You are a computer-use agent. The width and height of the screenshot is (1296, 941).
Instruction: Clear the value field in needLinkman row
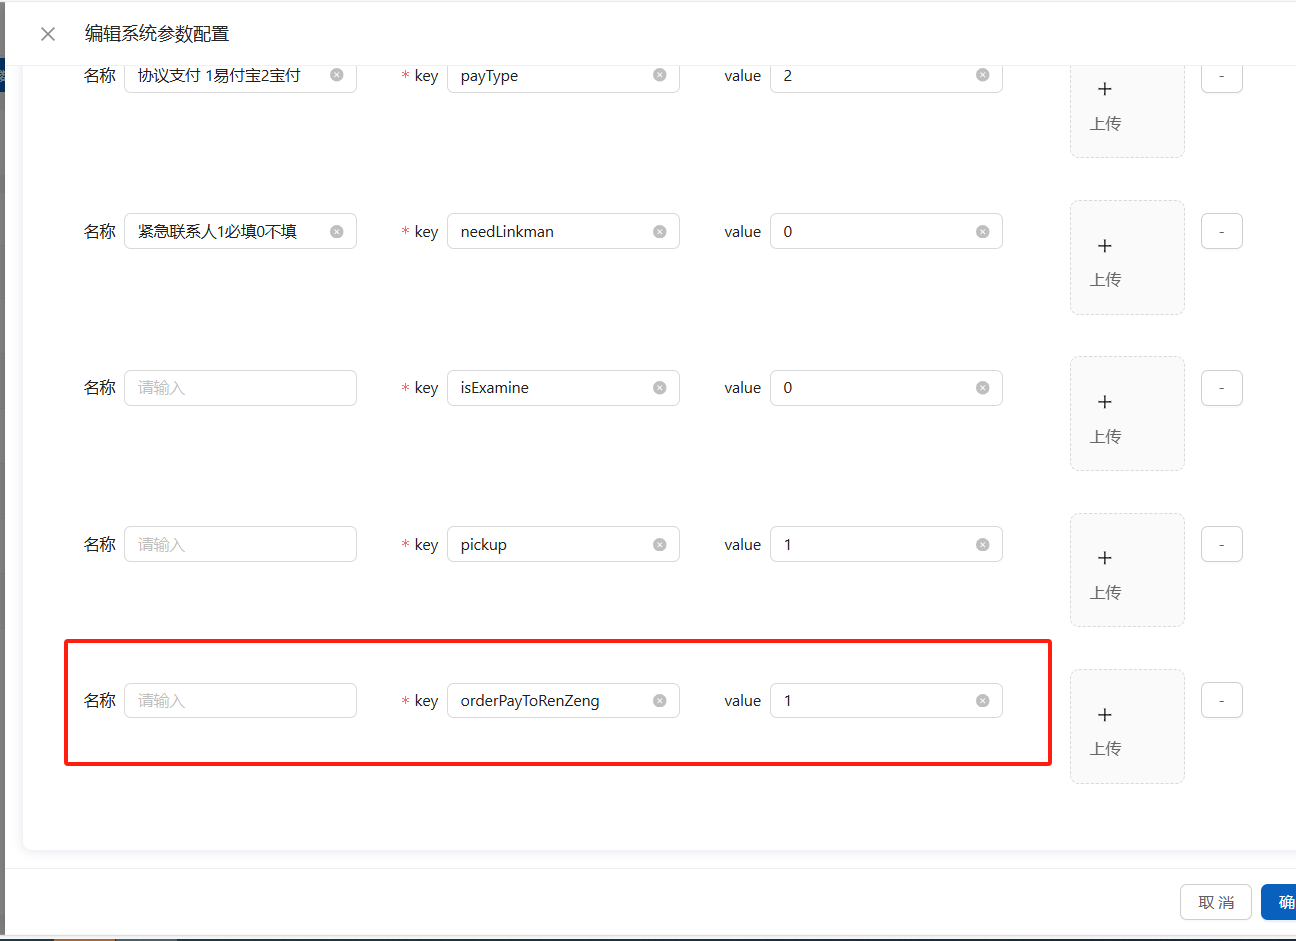coord(983,231)
